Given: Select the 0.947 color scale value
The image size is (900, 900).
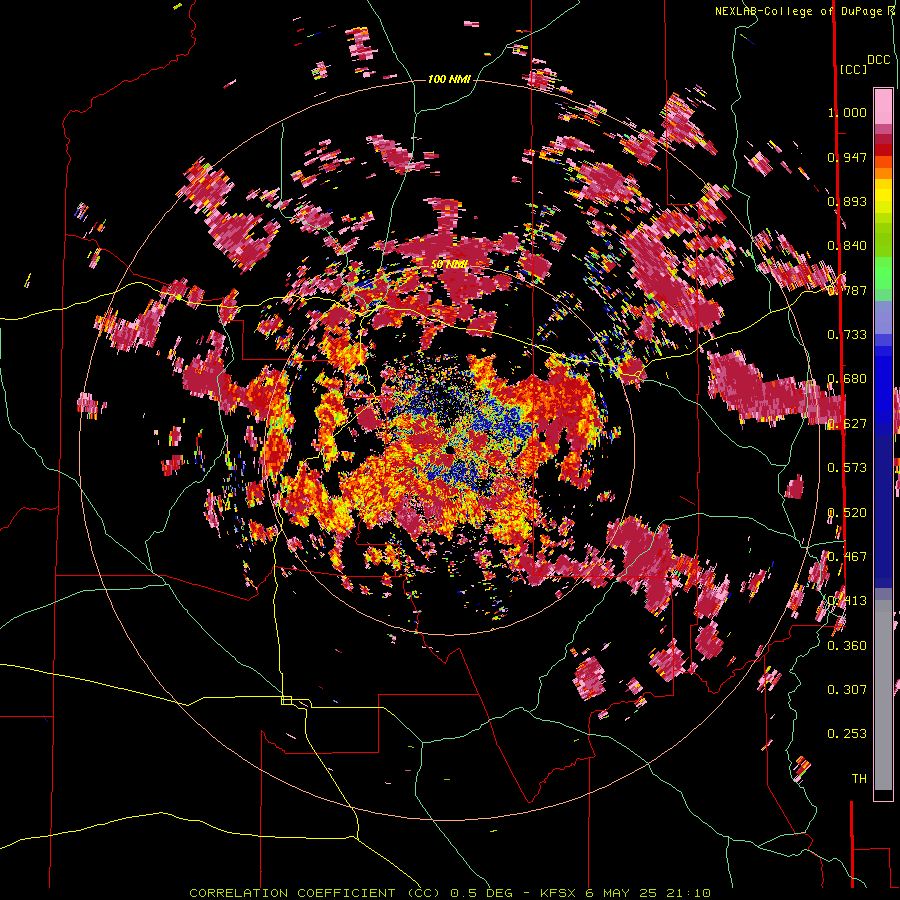Looking at the screenshot, I should (847, 157).
